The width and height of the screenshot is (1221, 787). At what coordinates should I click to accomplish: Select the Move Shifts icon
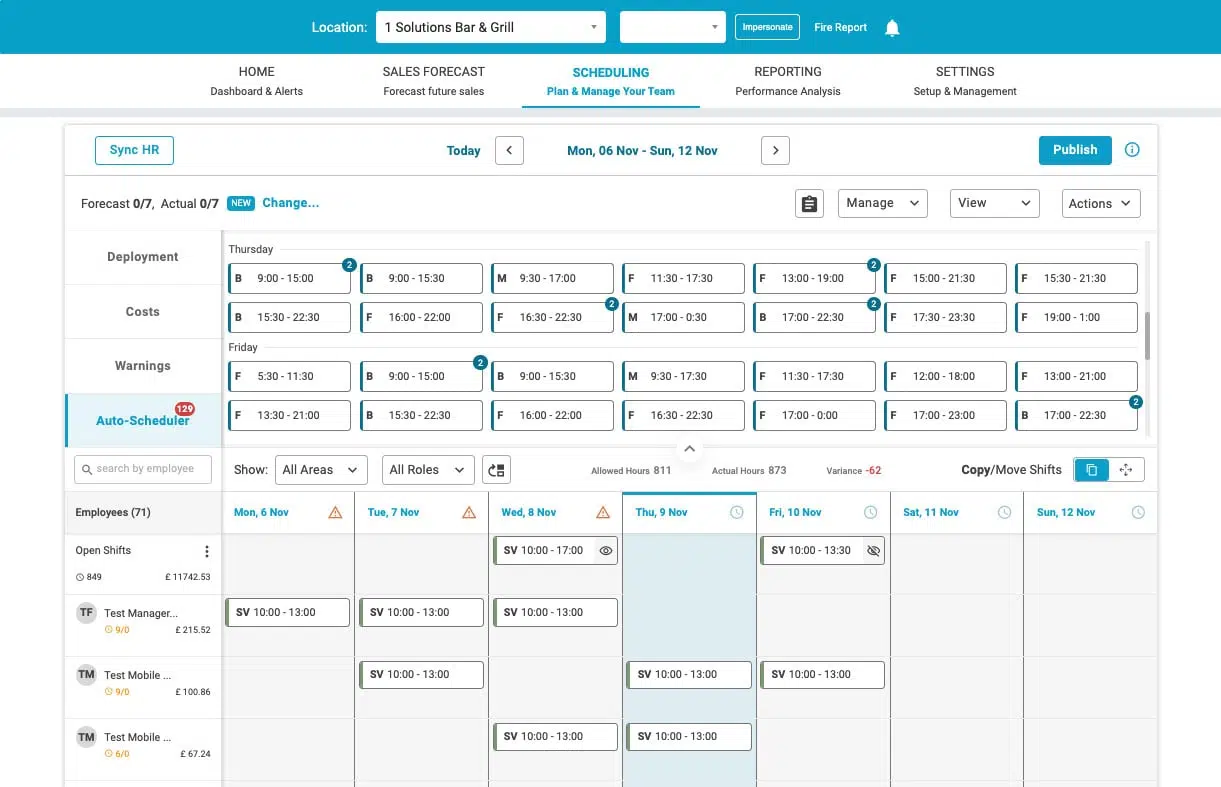(x=1125, y=469)
